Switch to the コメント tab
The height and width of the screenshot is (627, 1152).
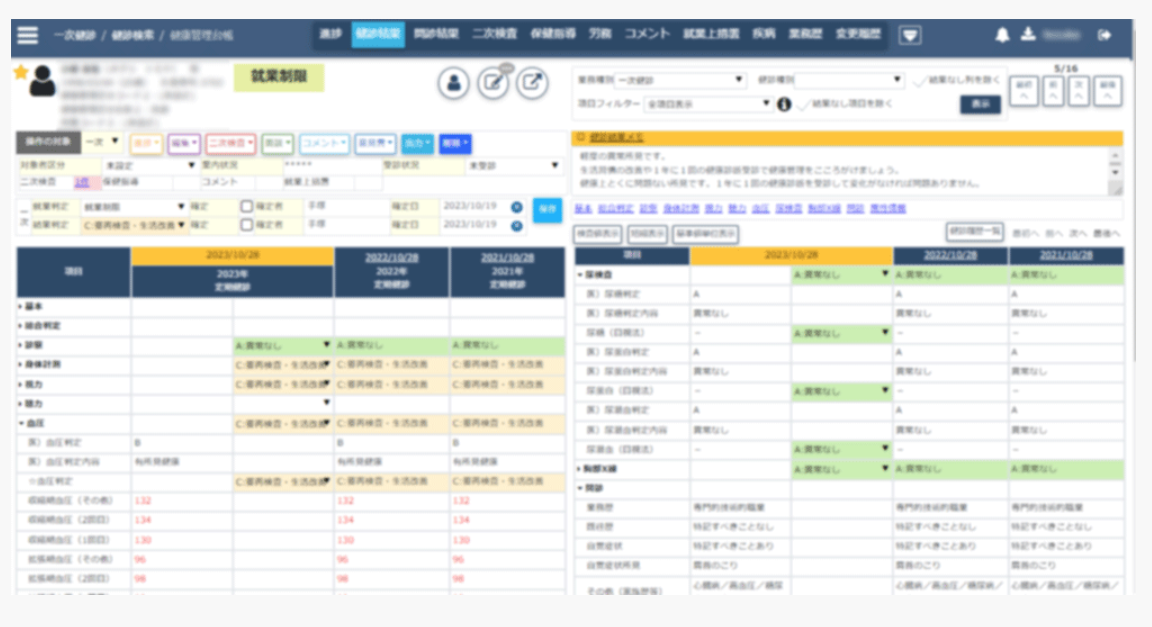647,34
